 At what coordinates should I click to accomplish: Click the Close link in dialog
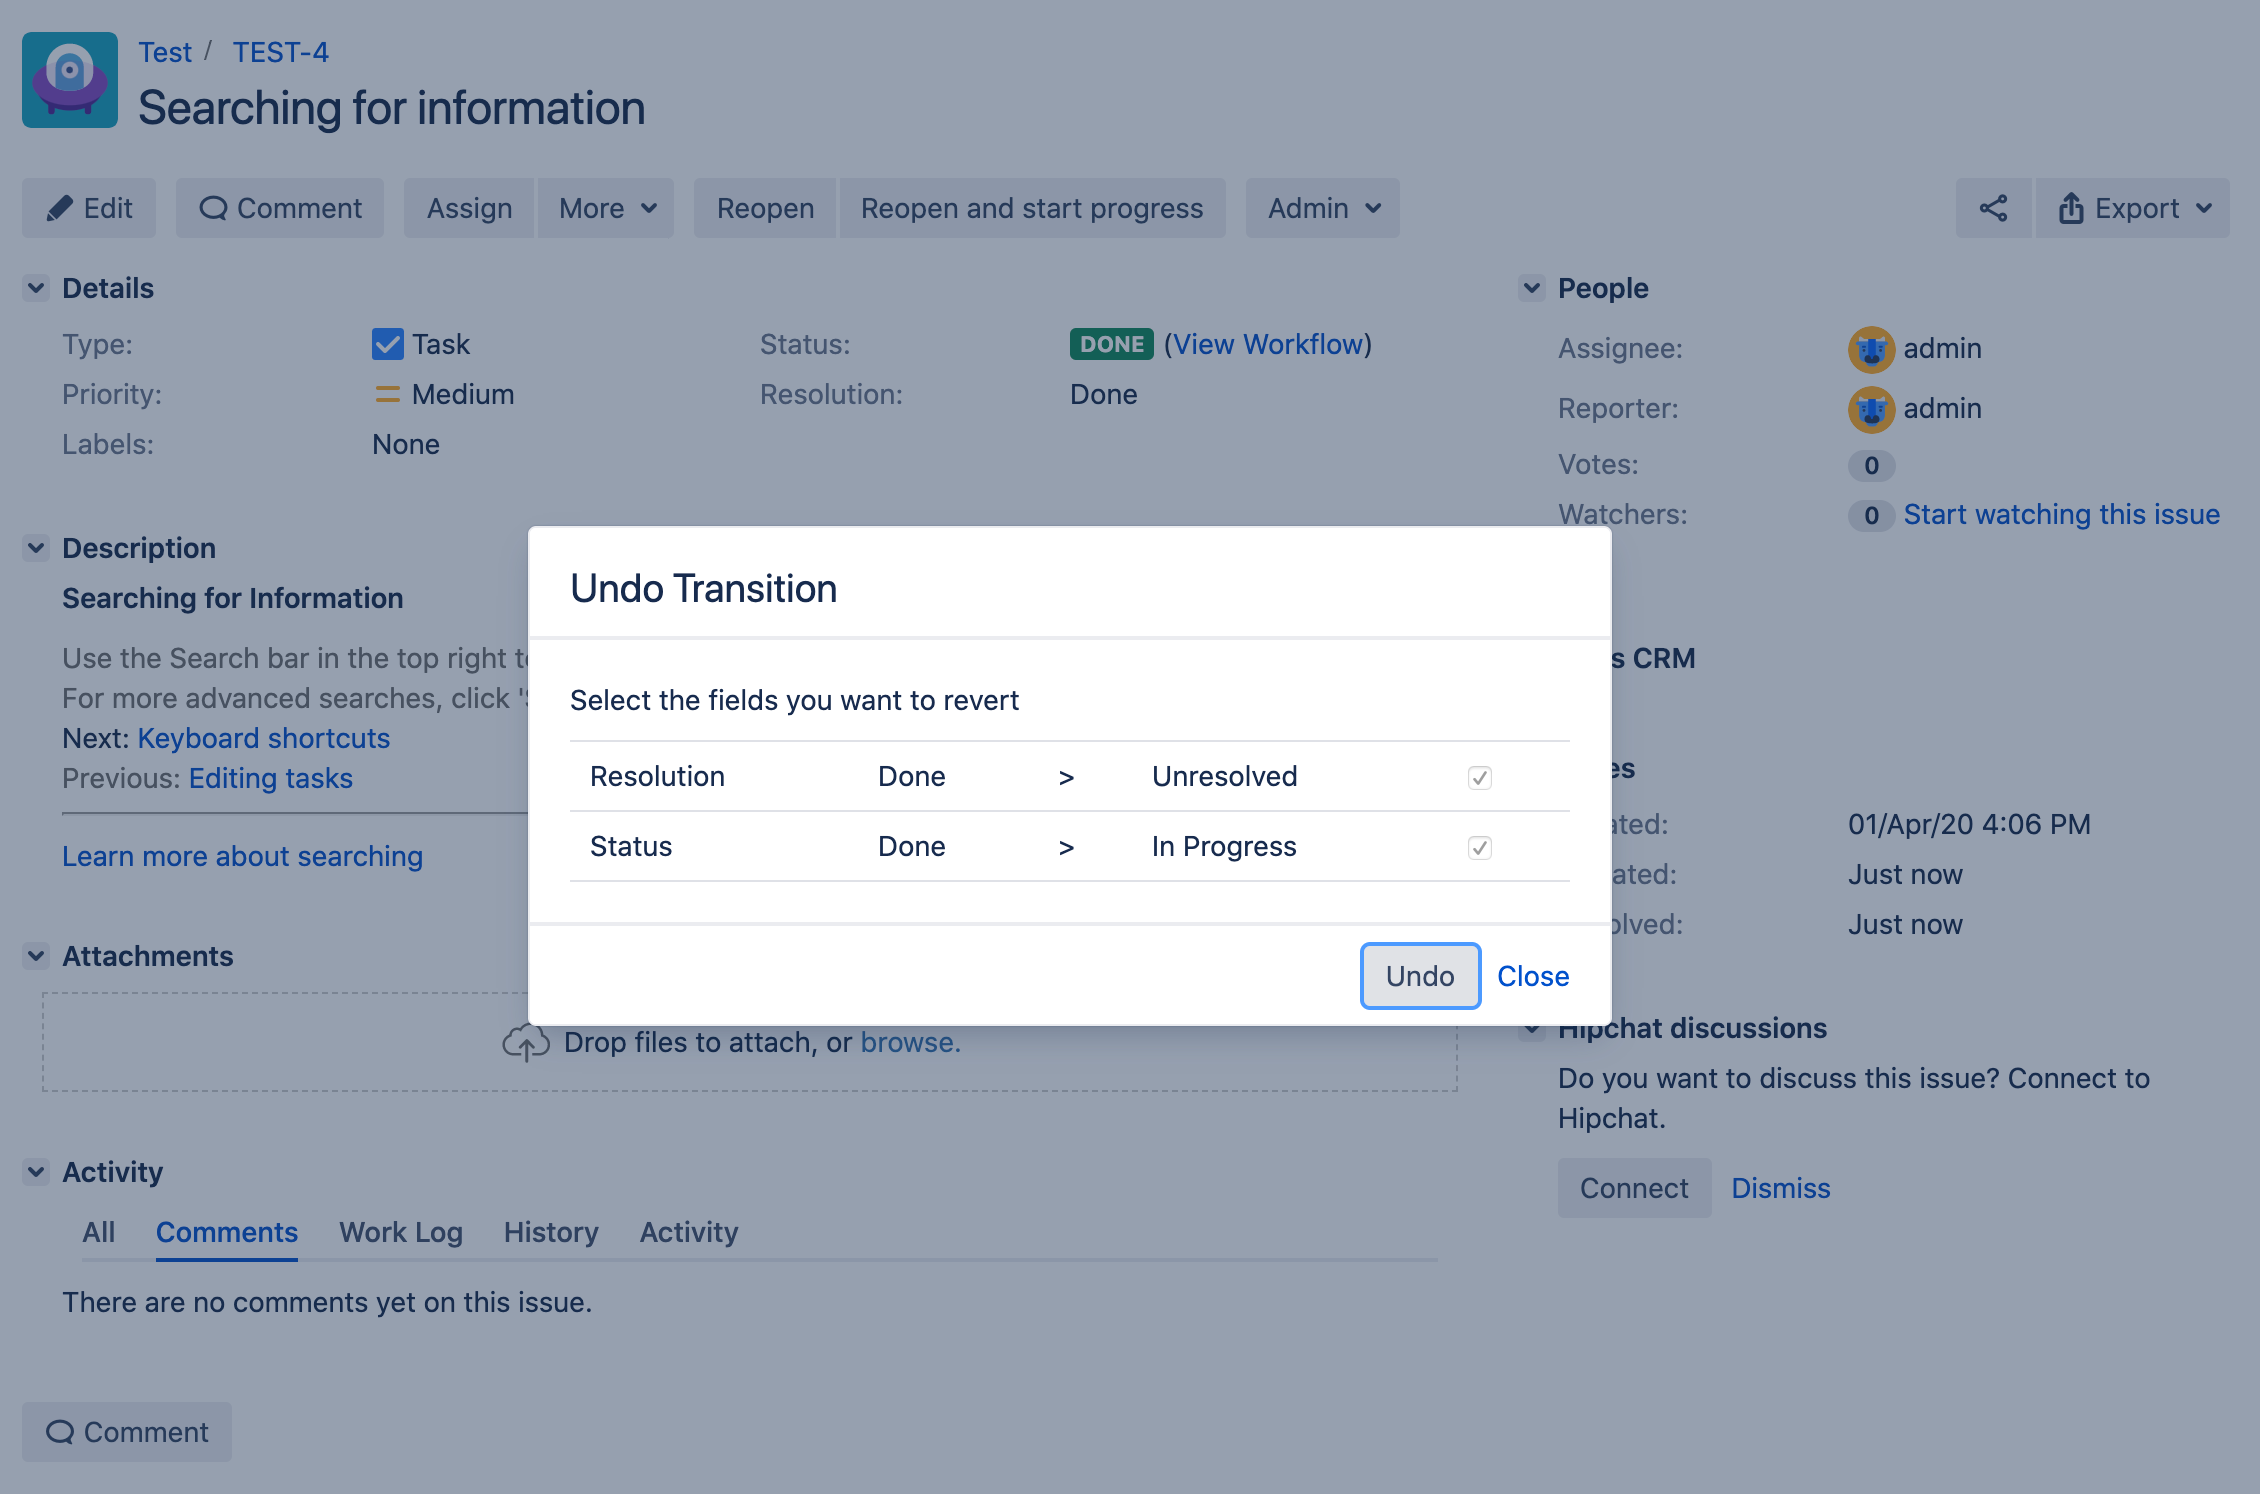point(1533,976)
